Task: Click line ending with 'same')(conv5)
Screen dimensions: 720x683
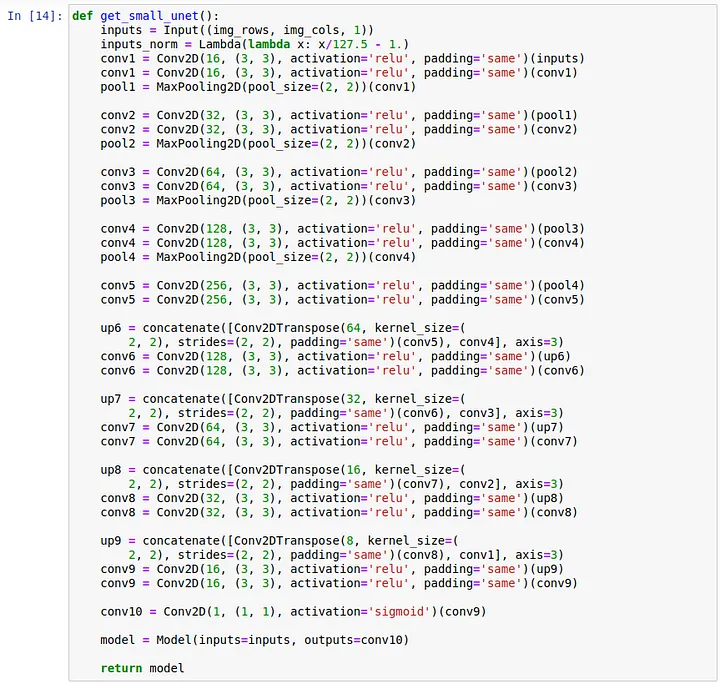Action: point(343,300)
